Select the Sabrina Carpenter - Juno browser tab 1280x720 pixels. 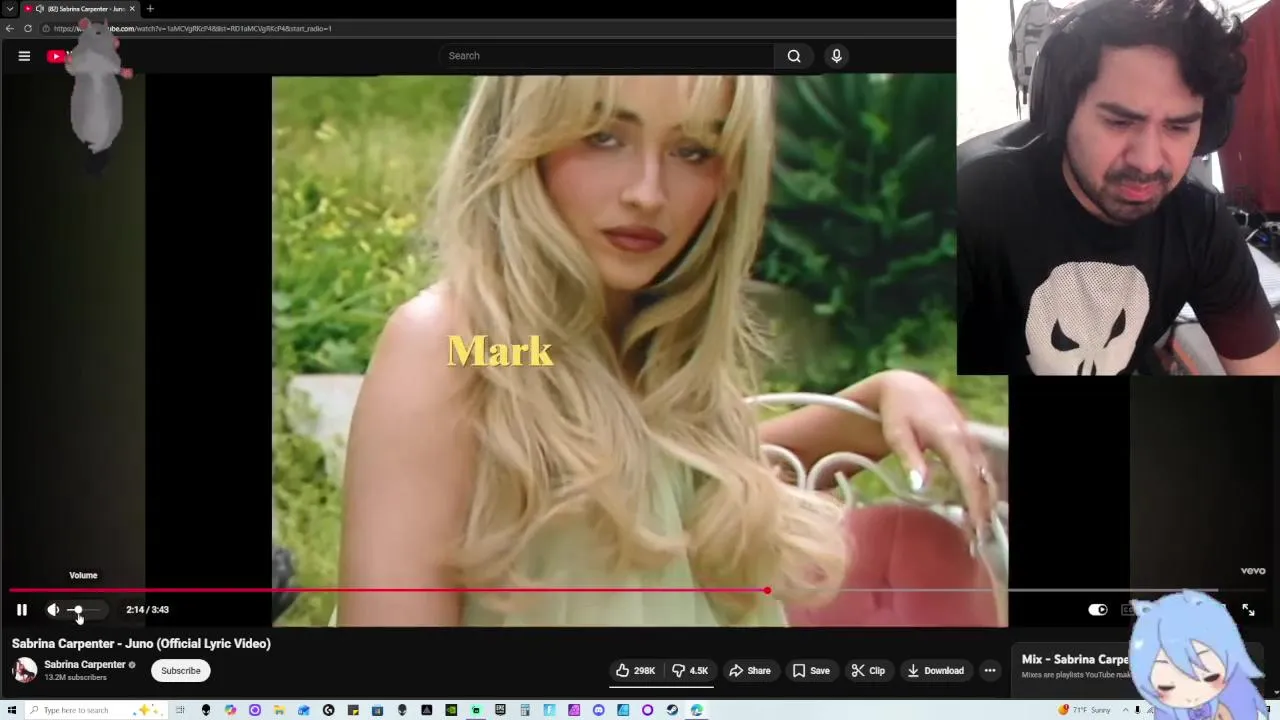click(82, 9)
